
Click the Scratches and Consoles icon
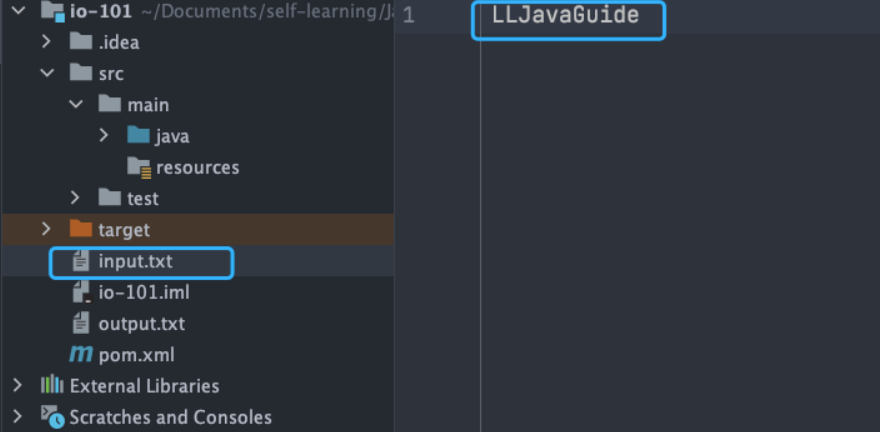pyautogui.click(x=52, y=416)
